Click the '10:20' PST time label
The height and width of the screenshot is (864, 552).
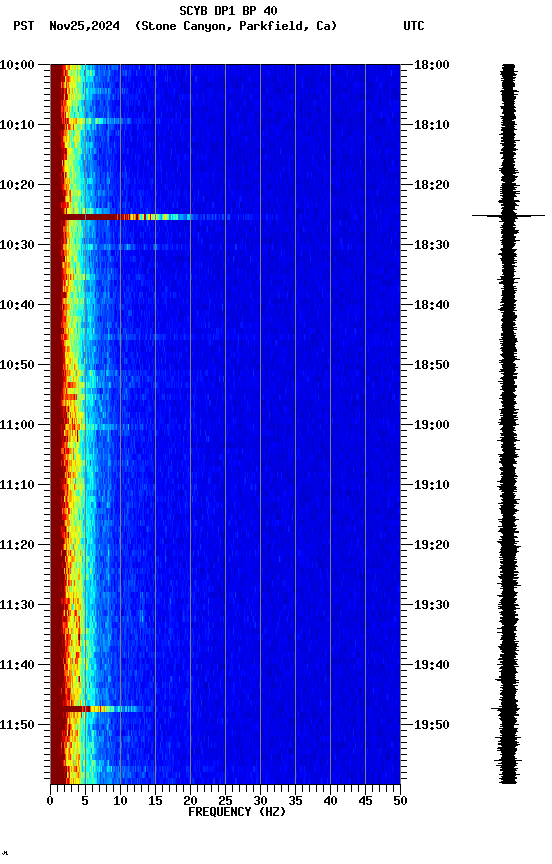(17, 185)
